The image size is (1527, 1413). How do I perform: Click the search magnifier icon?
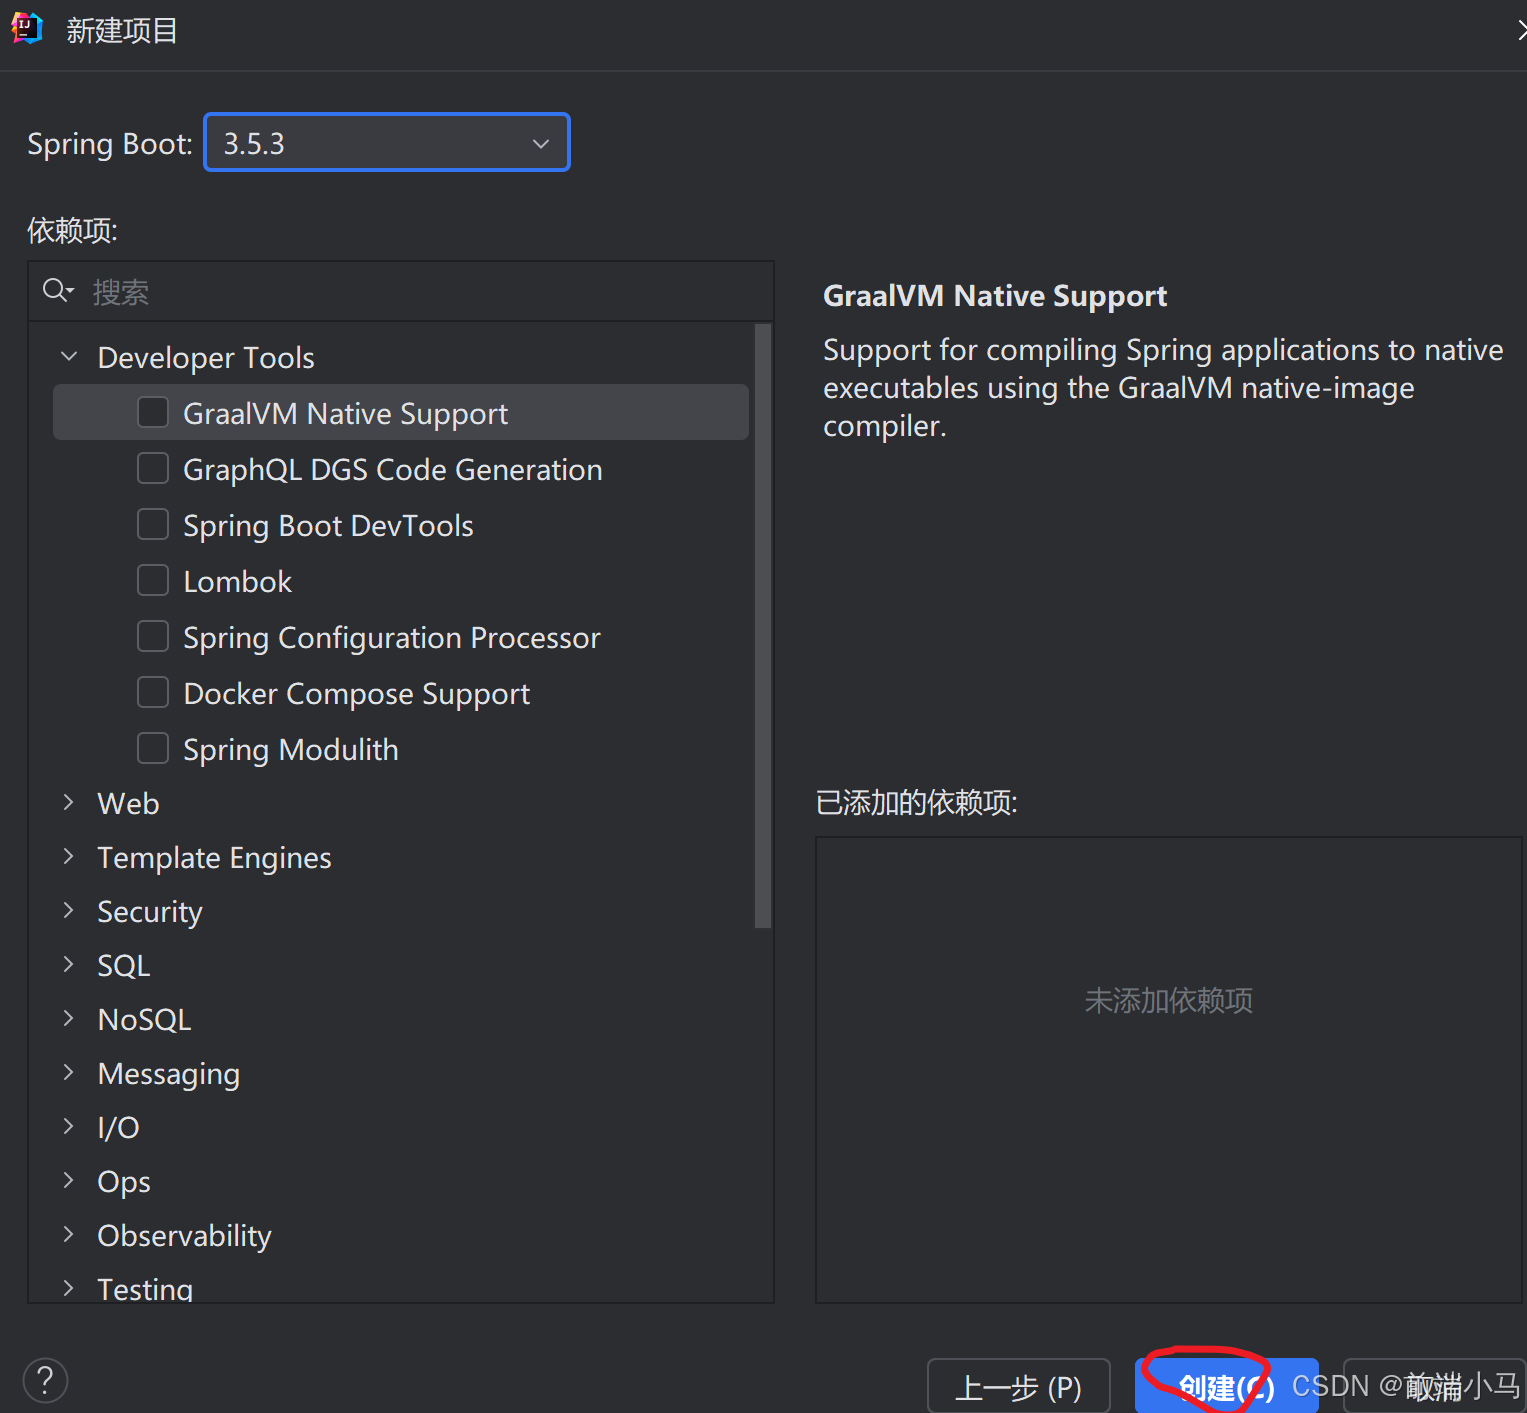(57, 291)
